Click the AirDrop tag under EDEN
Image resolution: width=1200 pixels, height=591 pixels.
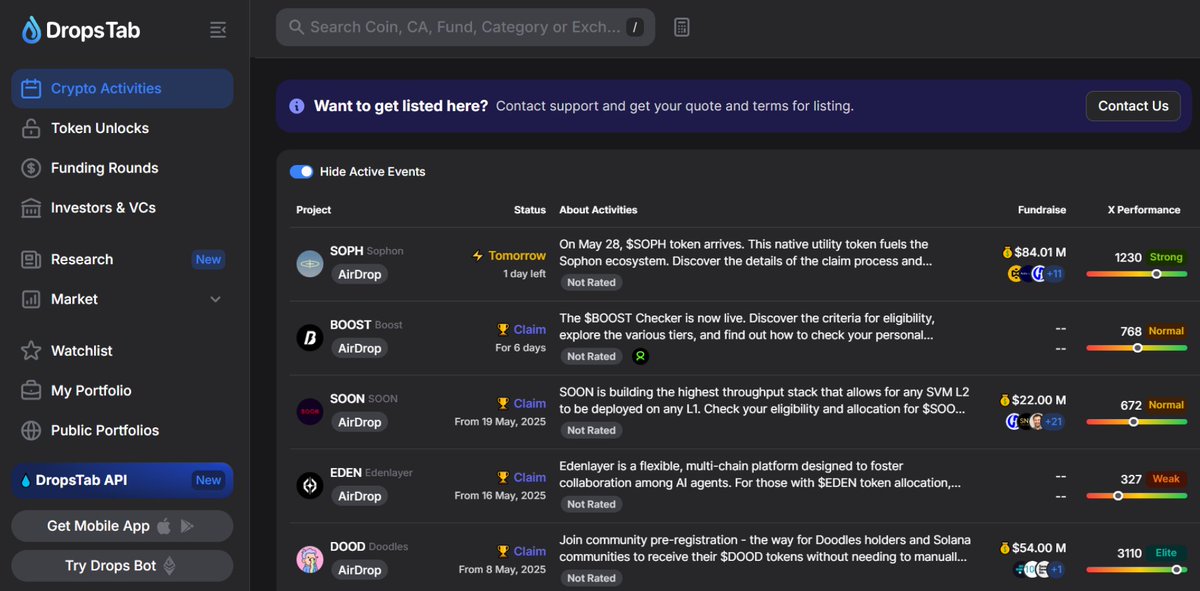[359, 496]
